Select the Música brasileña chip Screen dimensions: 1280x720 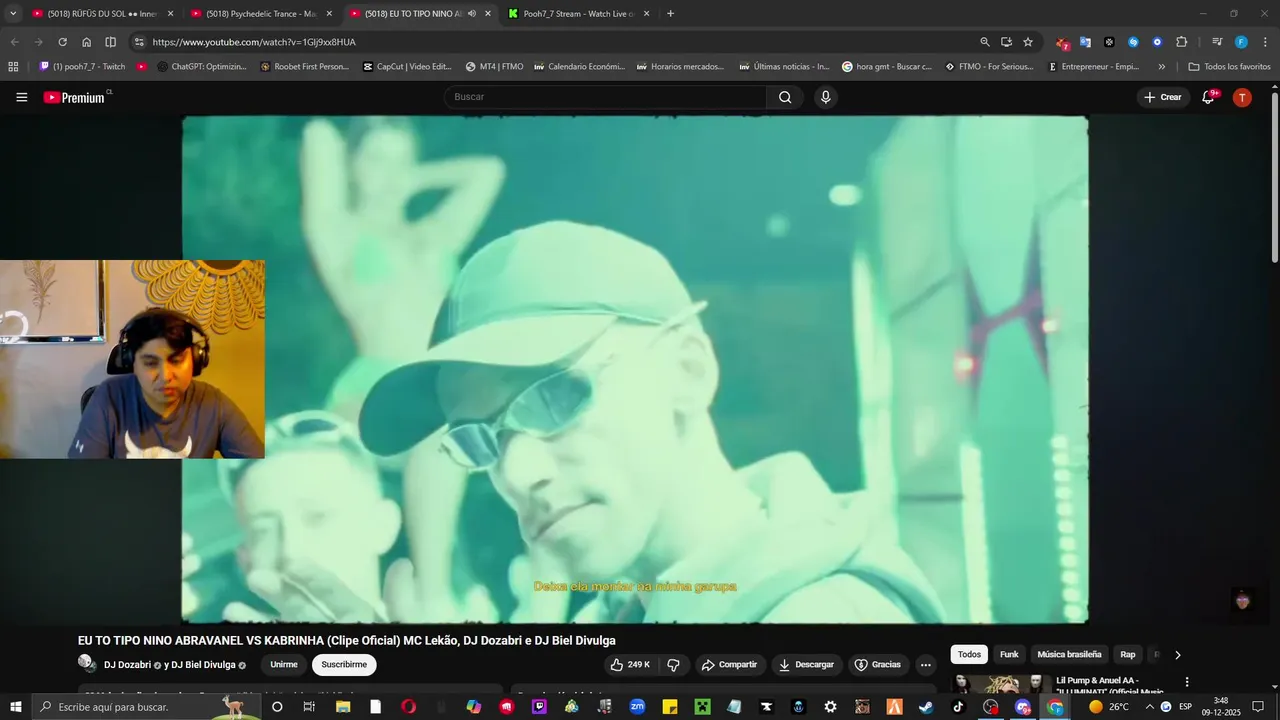point(1069,655)
